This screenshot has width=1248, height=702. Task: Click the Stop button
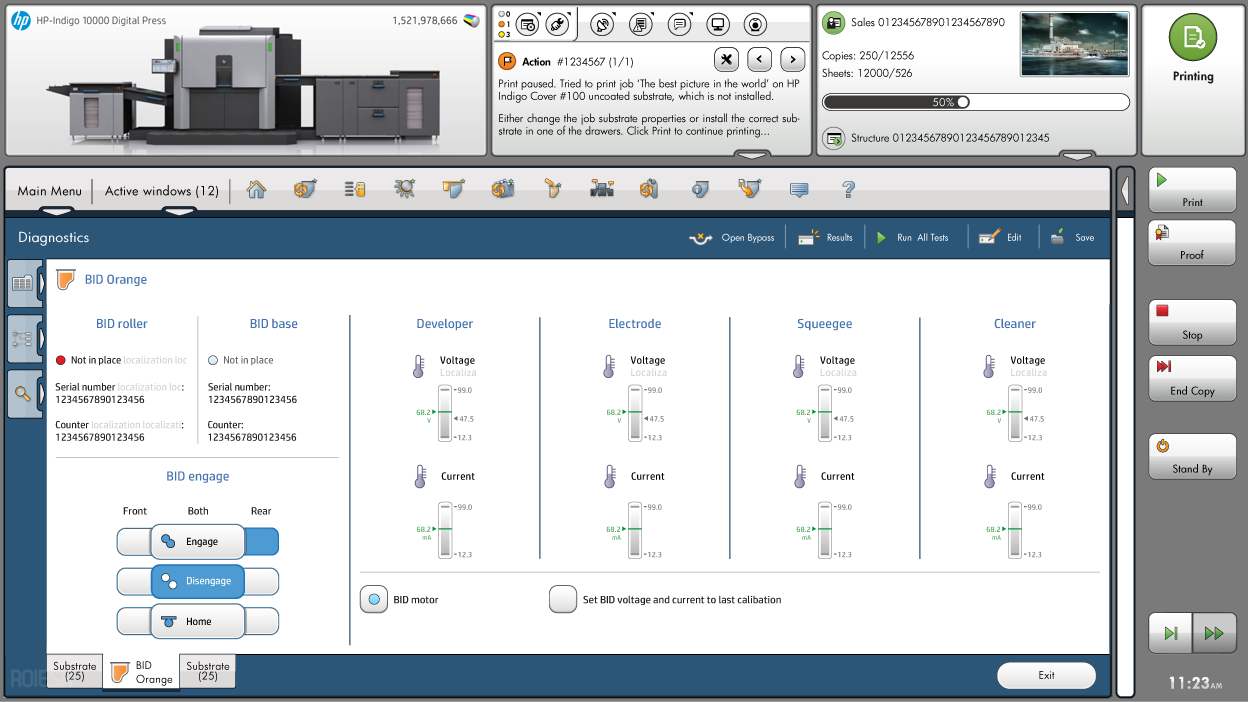(x=1192, y=323)
